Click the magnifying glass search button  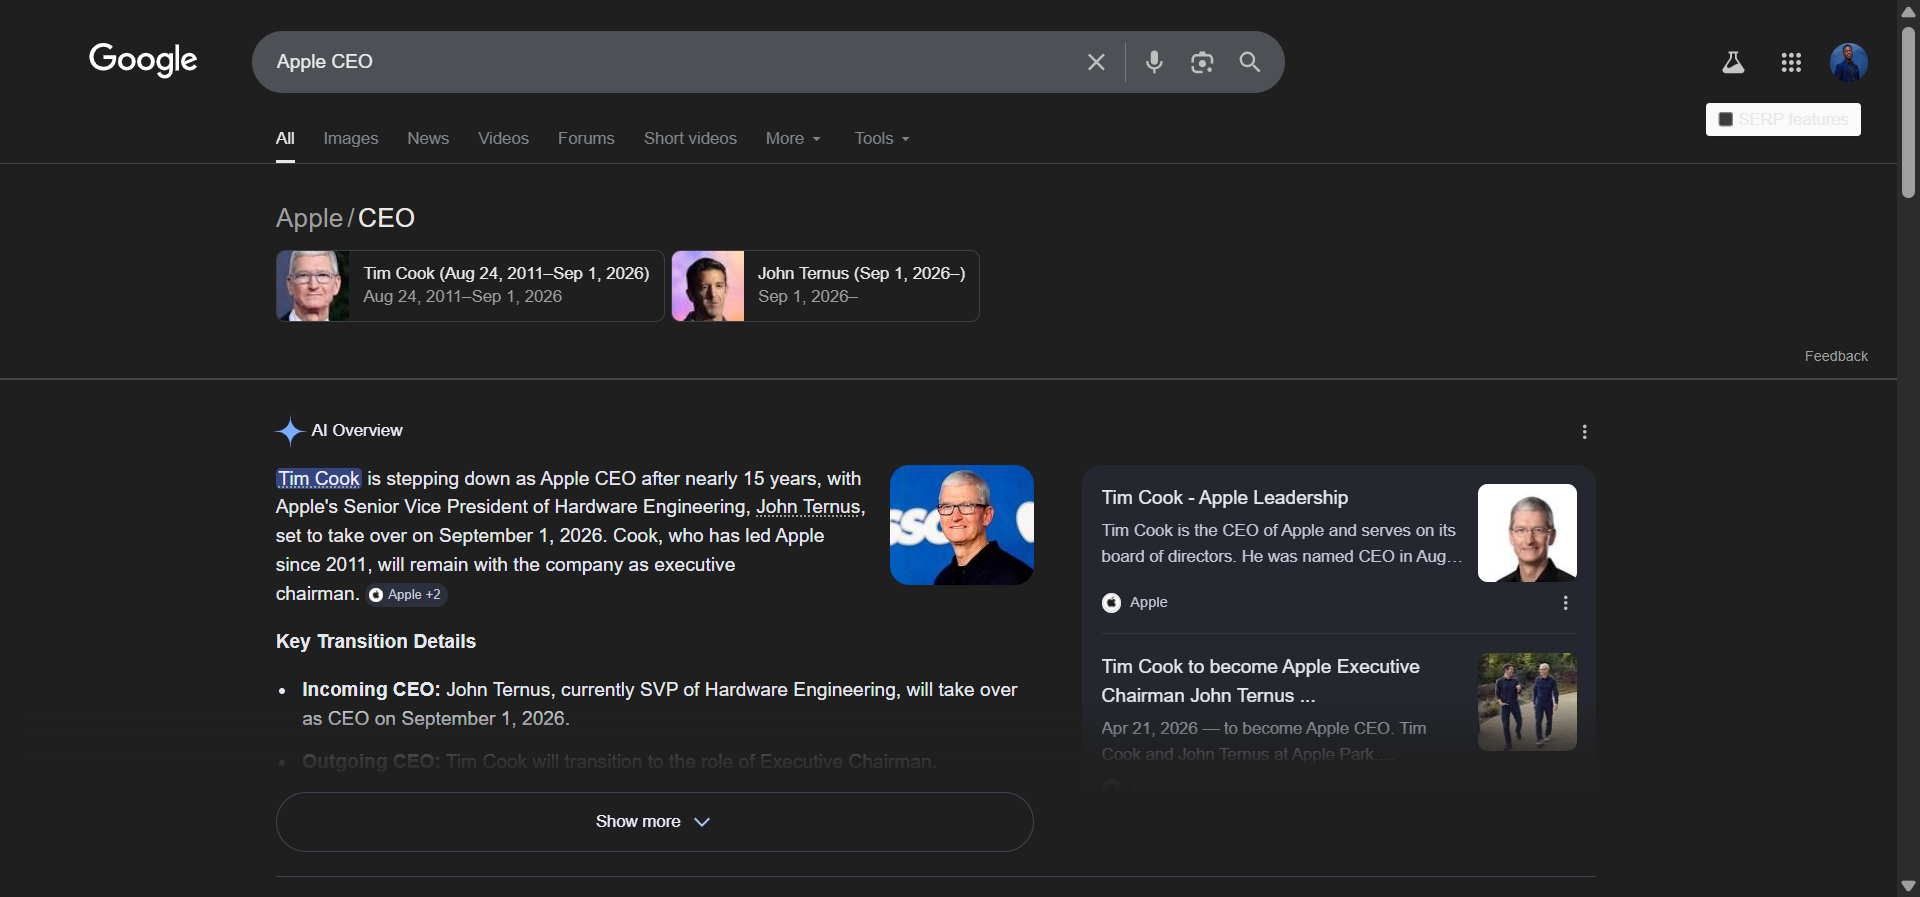click(1250, 62)
